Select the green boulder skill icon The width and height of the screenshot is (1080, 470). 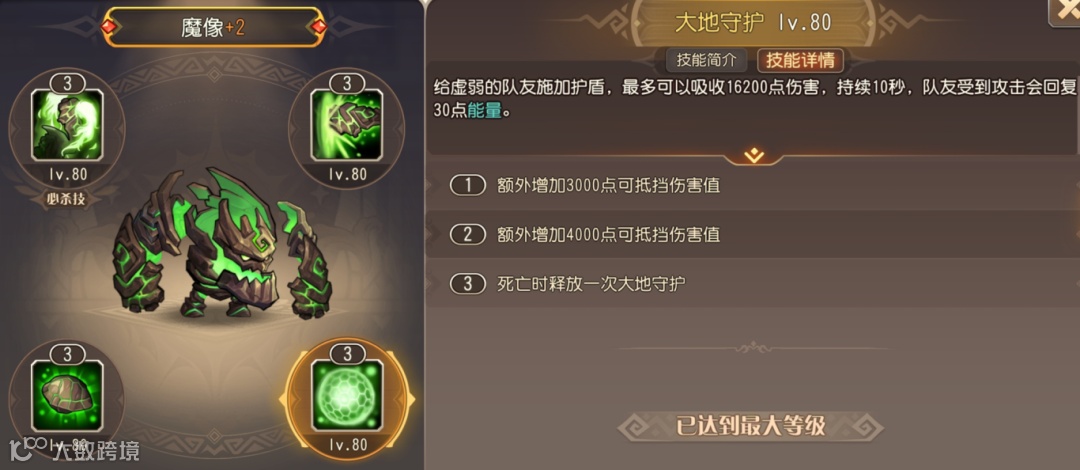pos(67,395)
